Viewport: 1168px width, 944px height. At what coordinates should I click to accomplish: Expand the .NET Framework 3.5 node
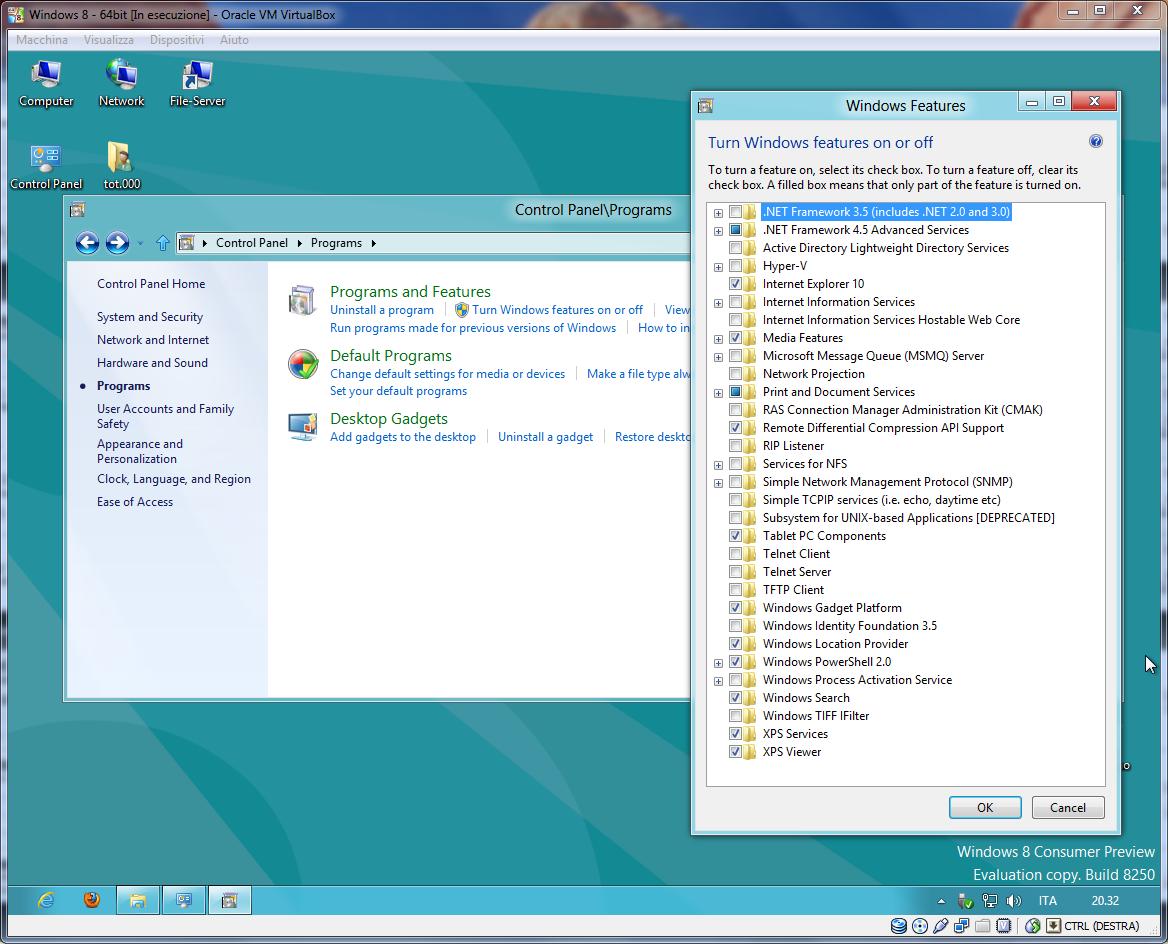pyautogui.click(x=718, y=213)
